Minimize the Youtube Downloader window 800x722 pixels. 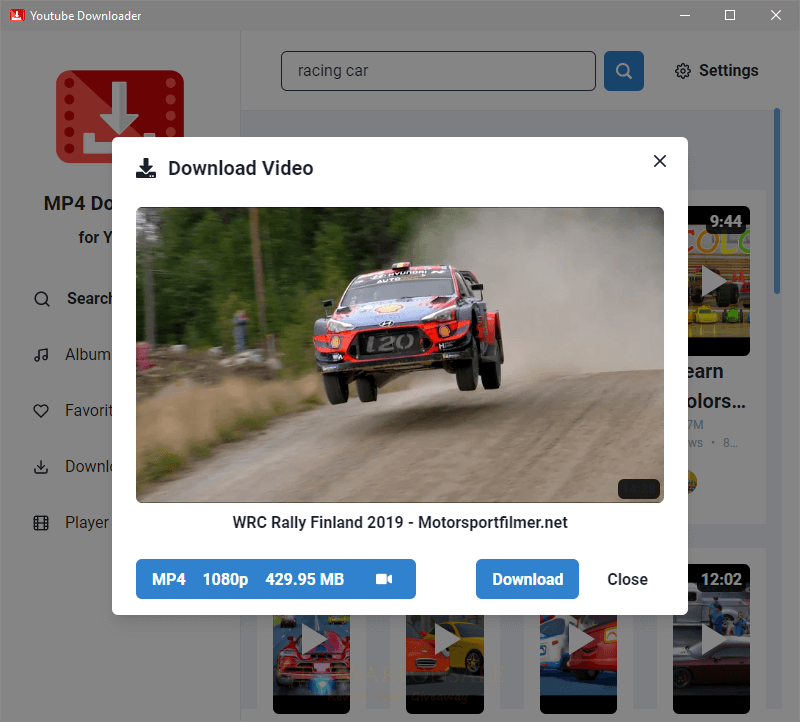685,15
